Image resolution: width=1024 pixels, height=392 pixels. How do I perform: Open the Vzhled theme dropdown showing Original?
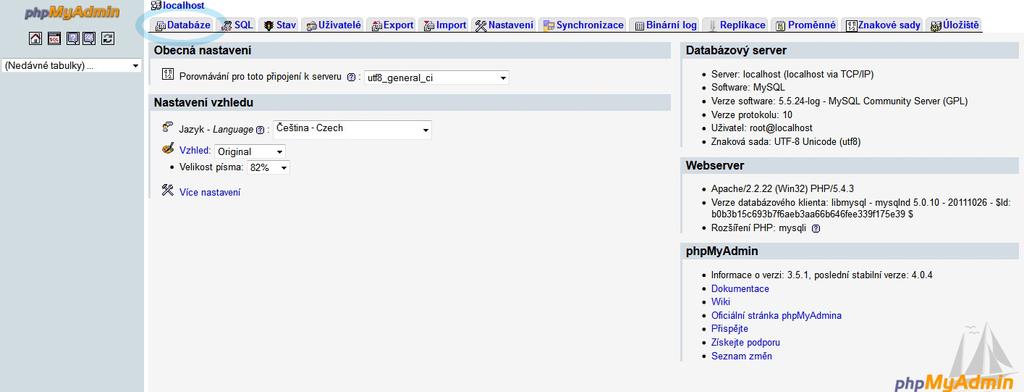[x=249, y=152]
